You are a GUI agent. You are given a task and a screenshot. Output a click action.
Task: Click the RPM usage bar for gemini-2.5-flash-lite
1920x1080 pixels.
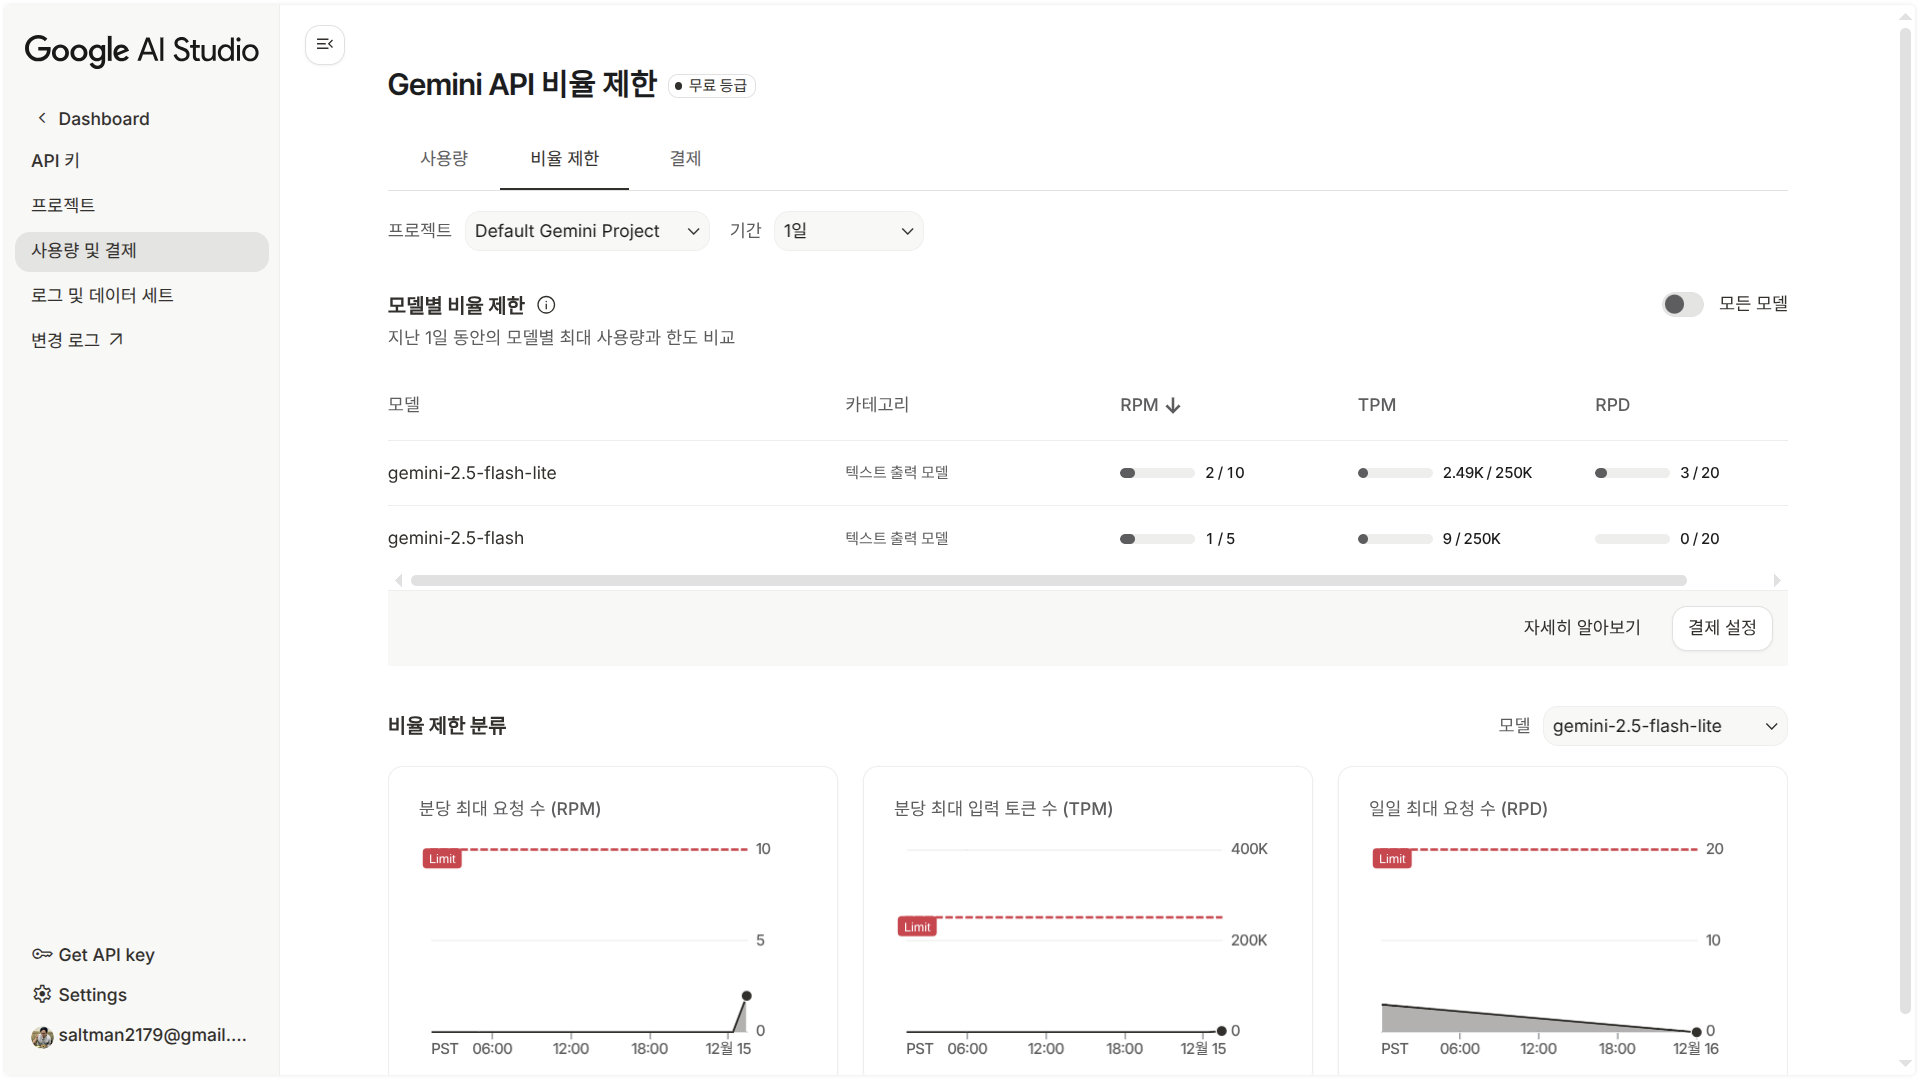coord(1157,473)
